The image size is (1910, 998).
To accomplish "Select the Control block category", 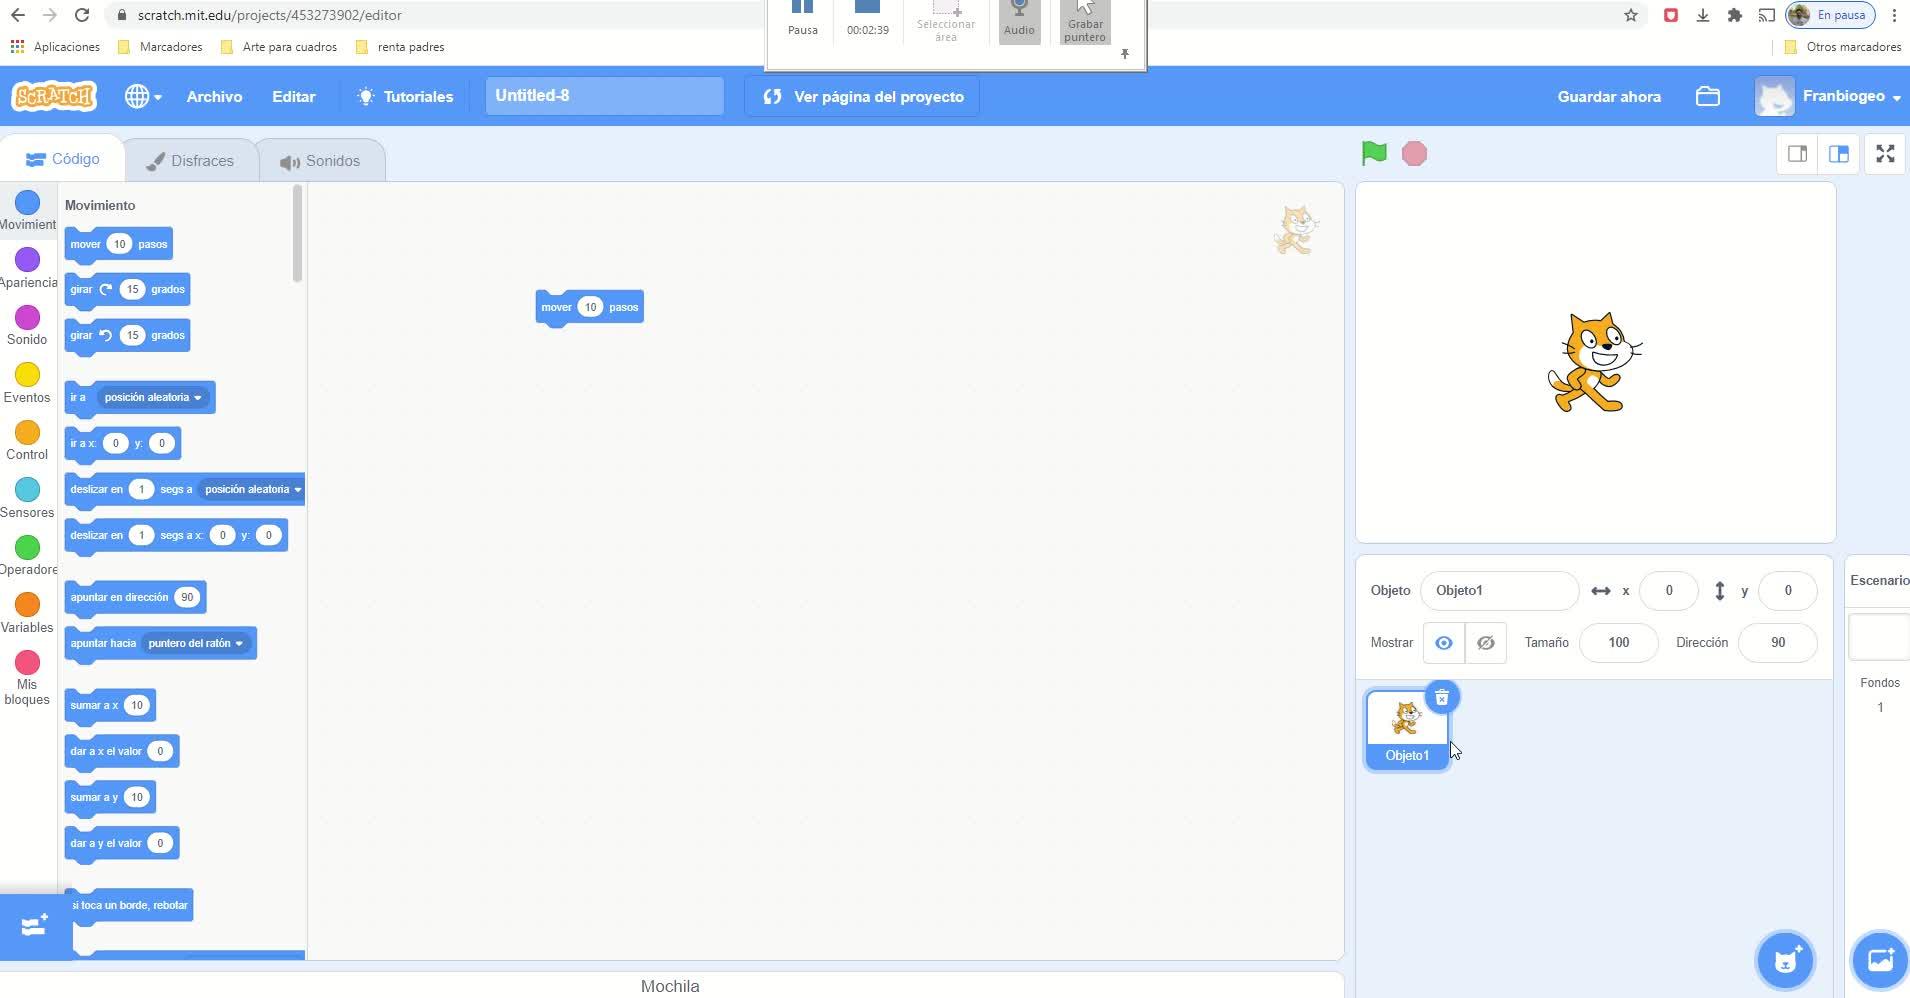I will pyautogui.click(x=28, y=441).
